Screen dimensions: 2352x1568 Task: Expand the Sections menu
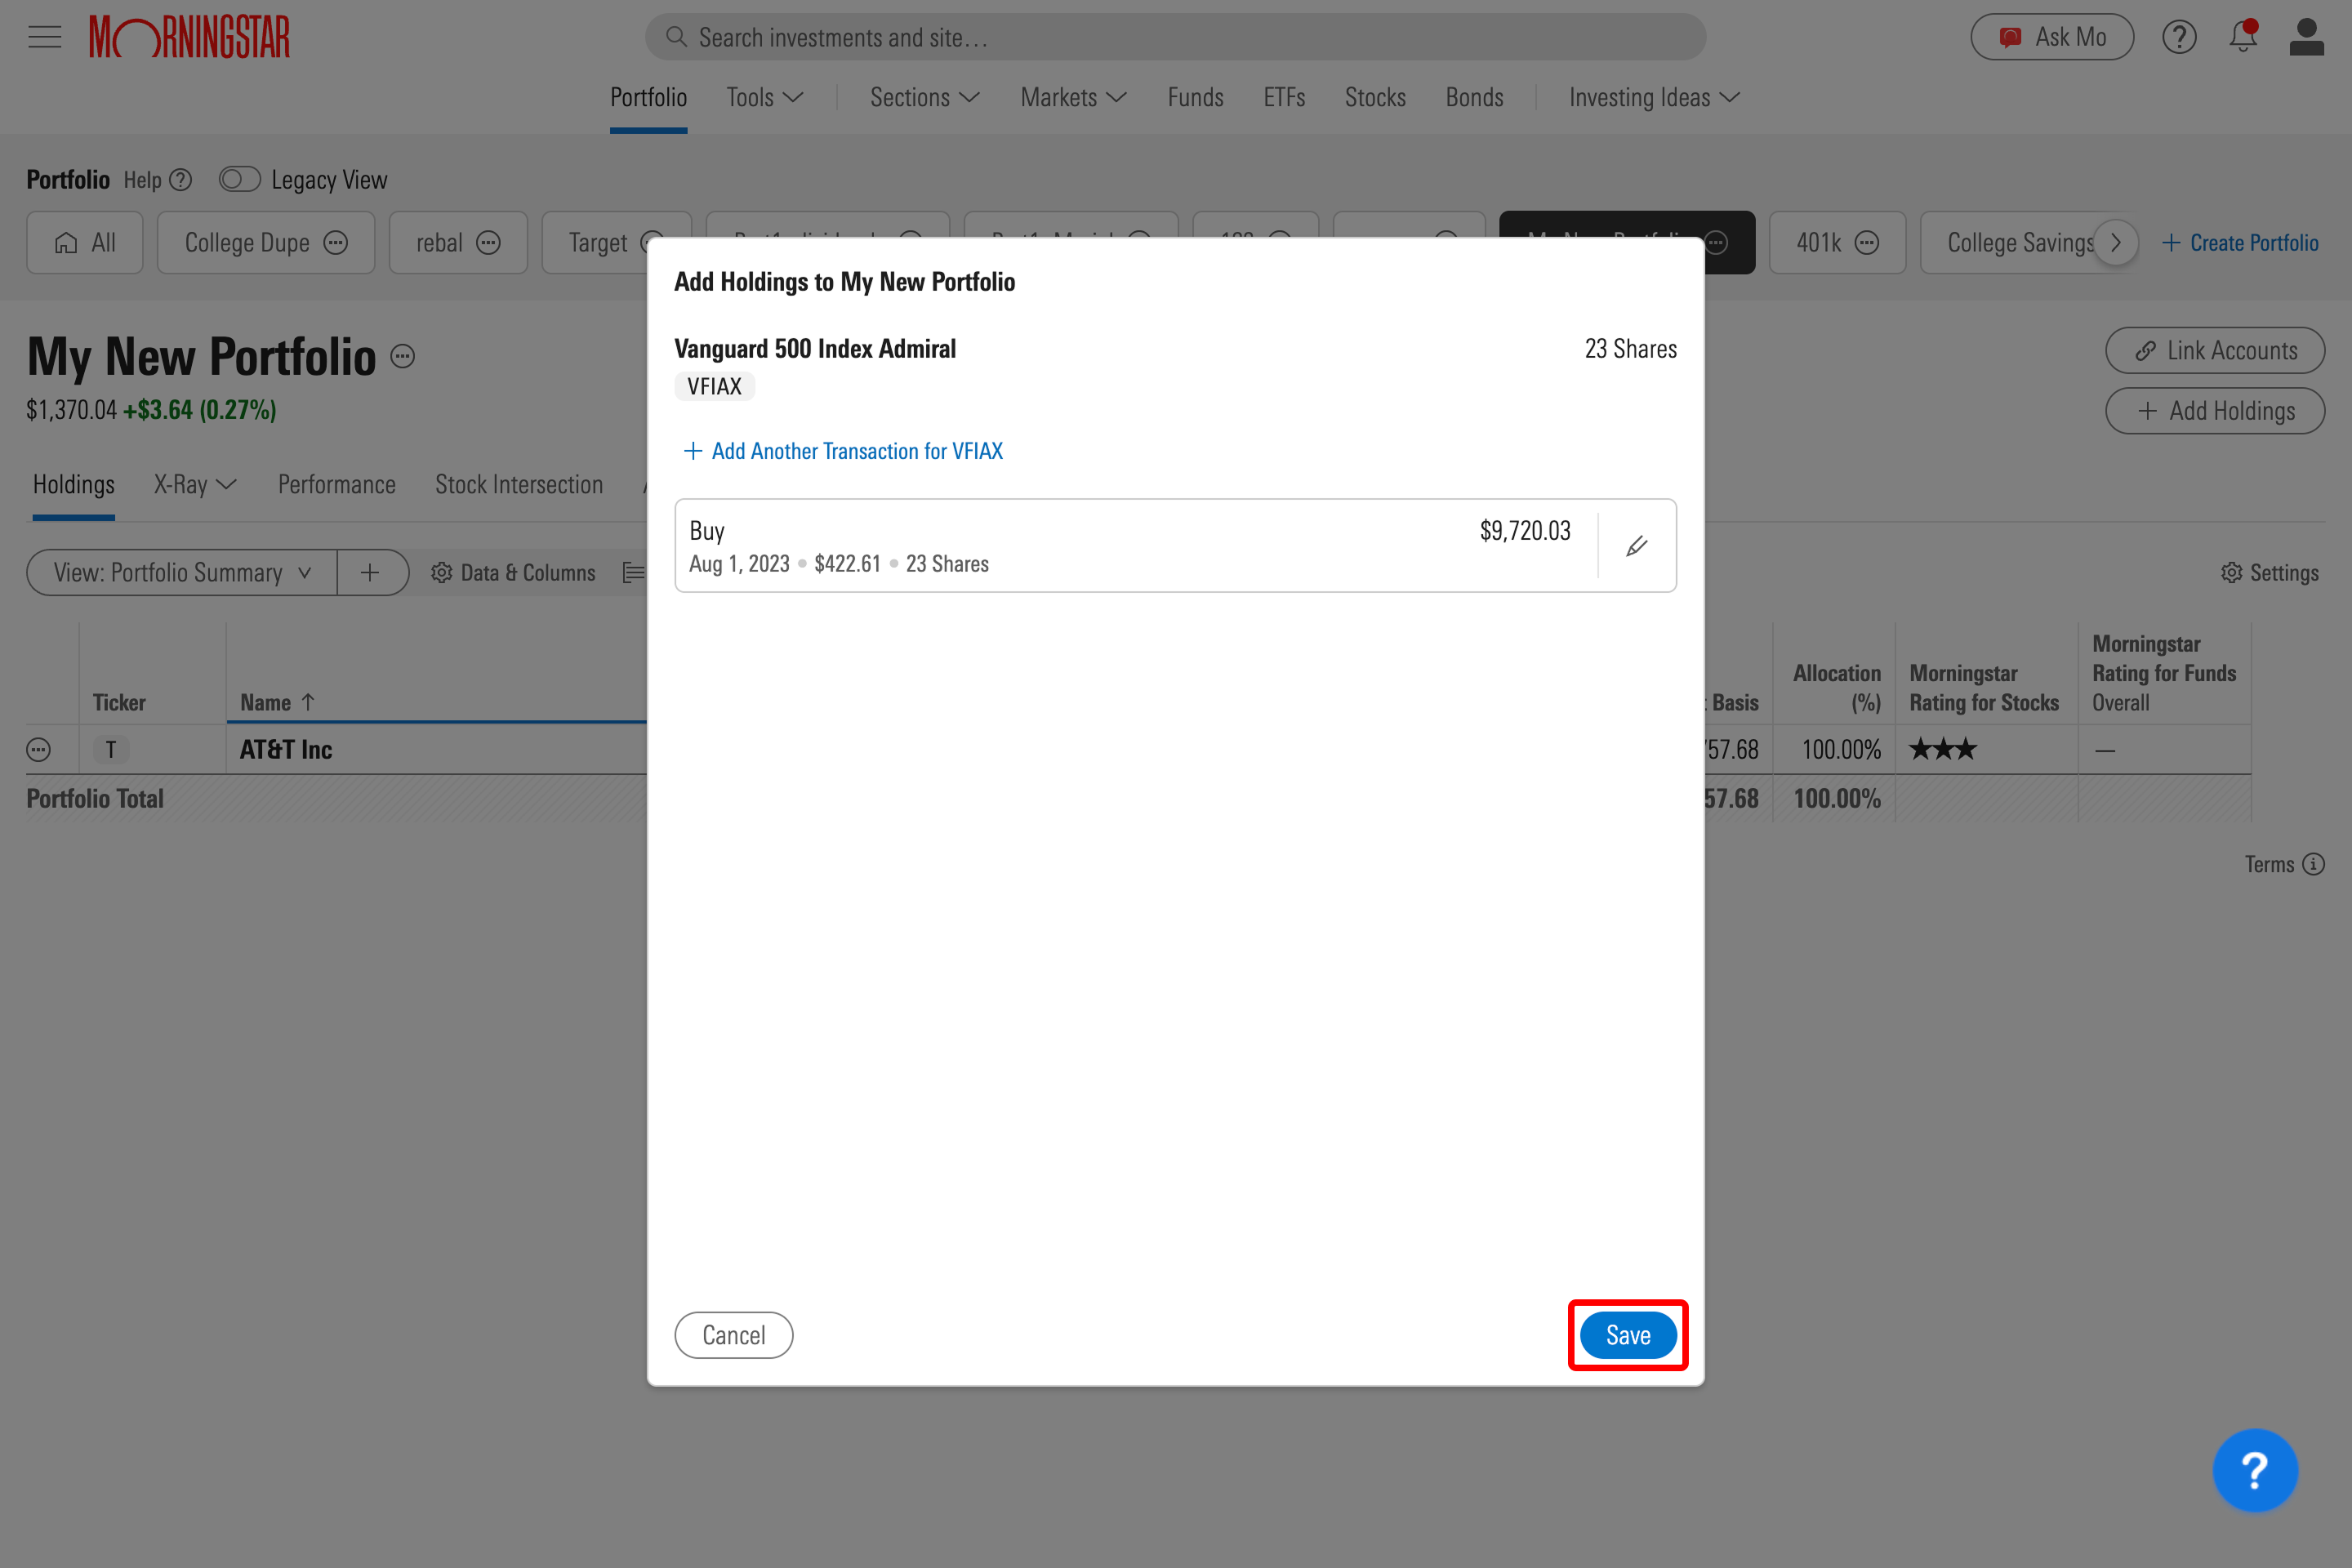click(924, 97)
